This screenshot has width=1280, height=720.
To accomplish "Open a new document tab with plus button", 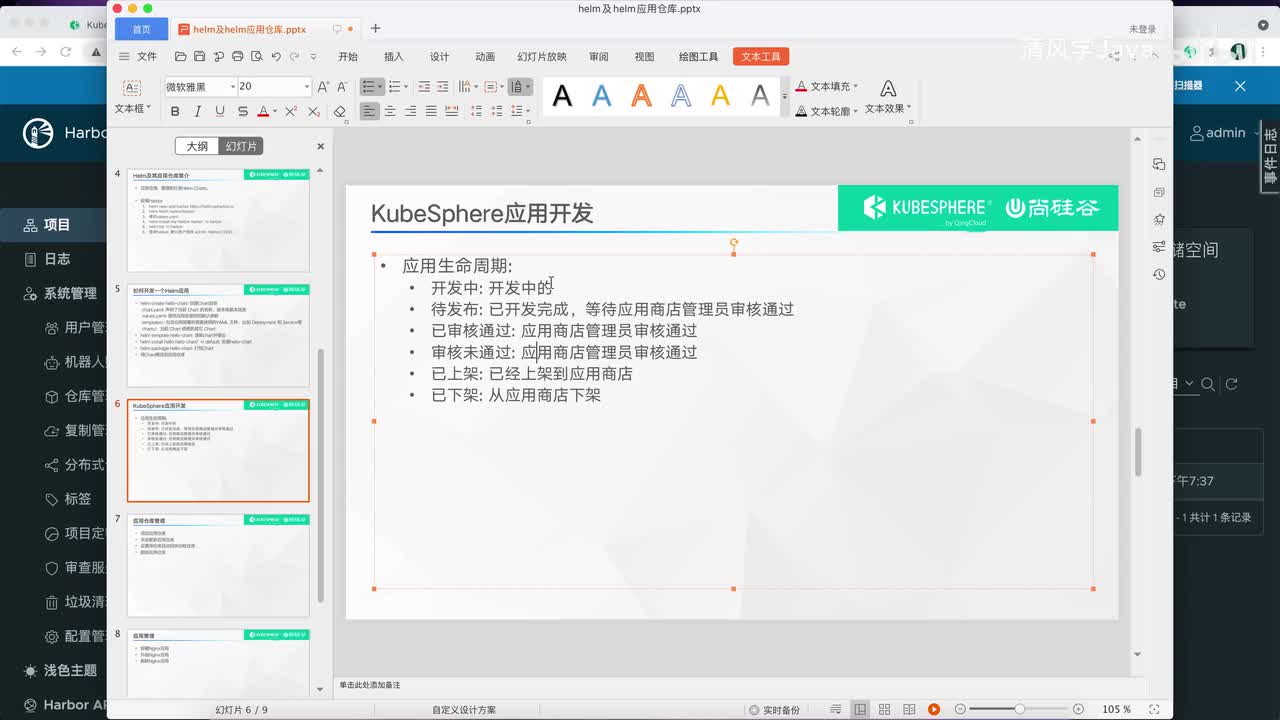I will 375,29.
